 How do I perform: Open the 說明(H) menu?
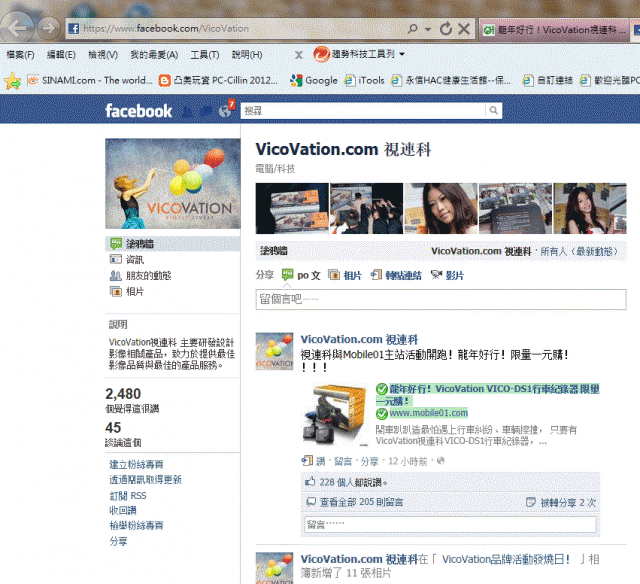(x=247, y=55)
